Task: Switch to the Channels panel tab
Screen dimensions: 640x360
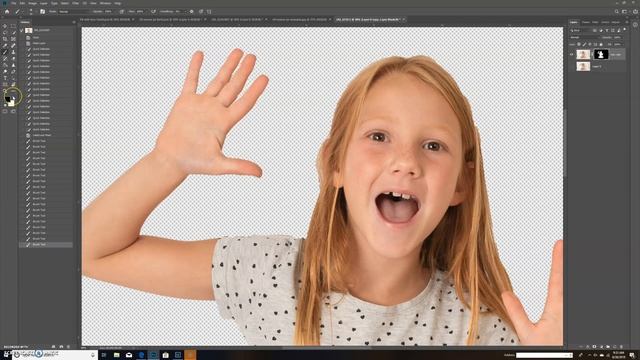Action: coord(586,22)
